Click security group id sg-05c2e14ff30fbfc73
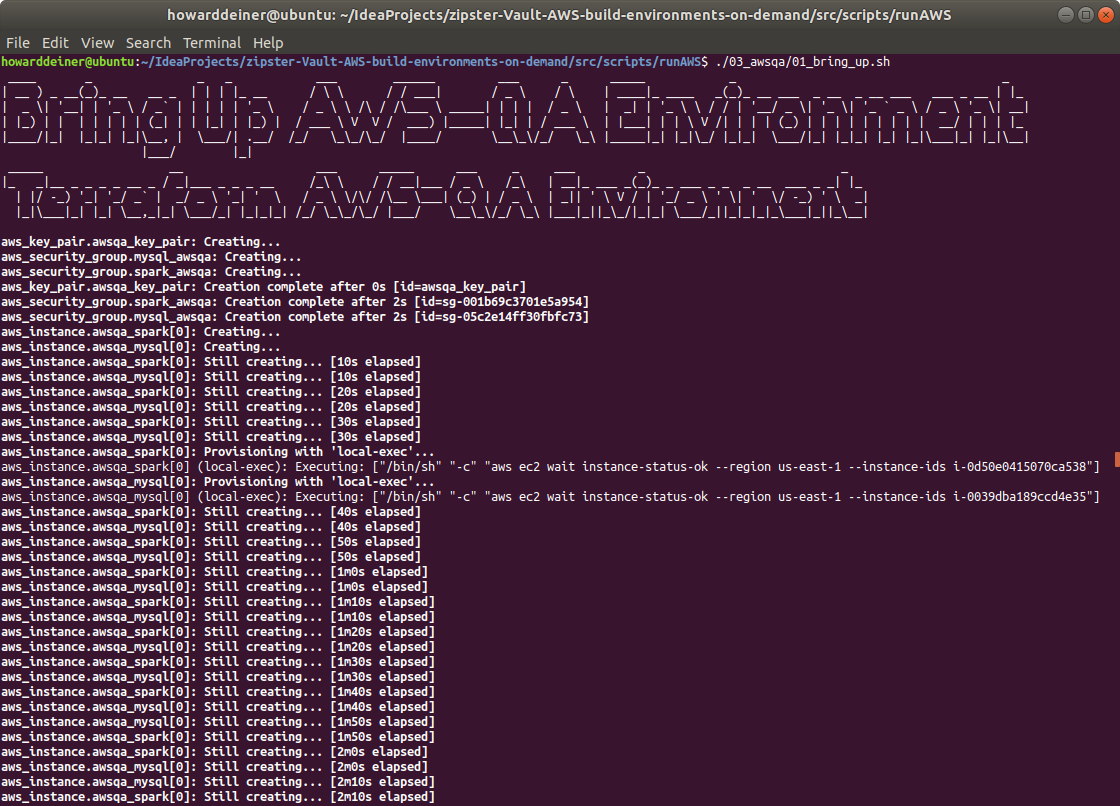Viewport: 1120px width, 806px height. coord(501,317)
